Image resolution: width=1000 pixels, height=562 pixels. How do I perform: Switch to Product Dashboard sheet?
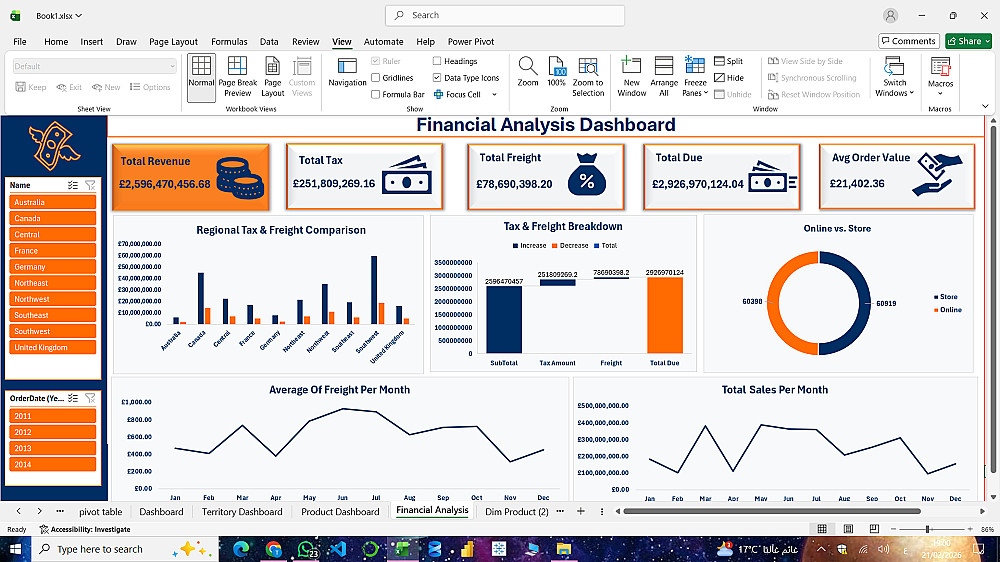tap(340, 512)
